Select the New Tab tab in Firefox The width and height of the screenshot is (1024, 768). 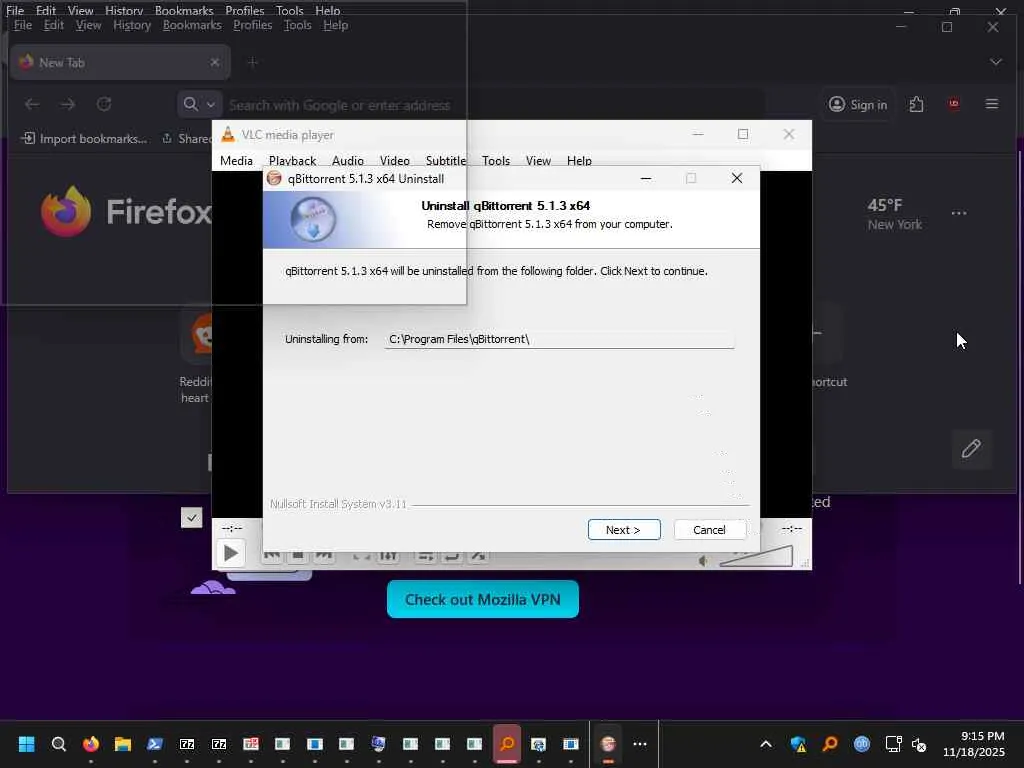120,62
